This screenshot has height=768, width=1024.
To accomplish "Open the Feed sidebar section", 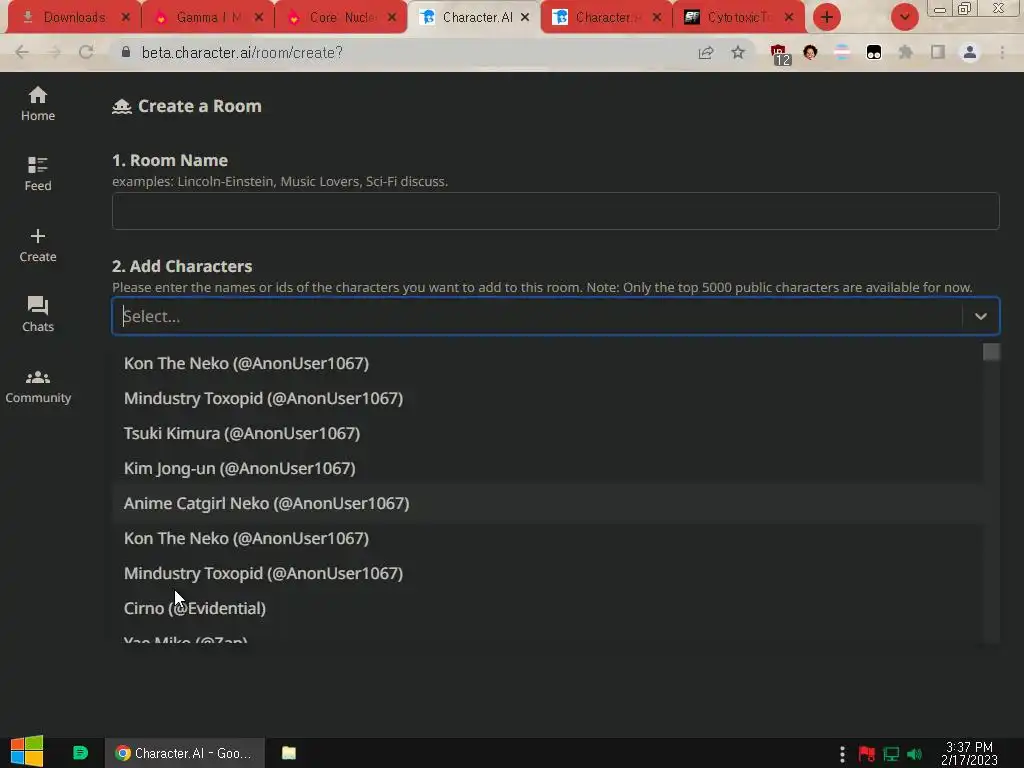I will click(38, 174).
